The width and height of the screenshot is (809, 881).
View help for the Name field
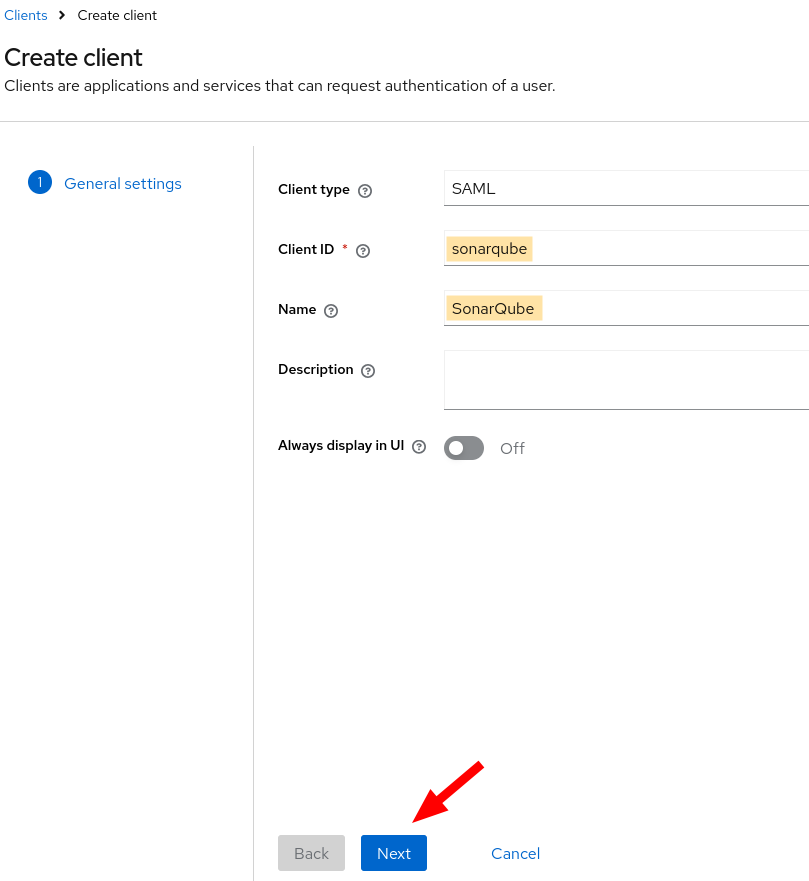pyautogui.click(x=330, y=311)
